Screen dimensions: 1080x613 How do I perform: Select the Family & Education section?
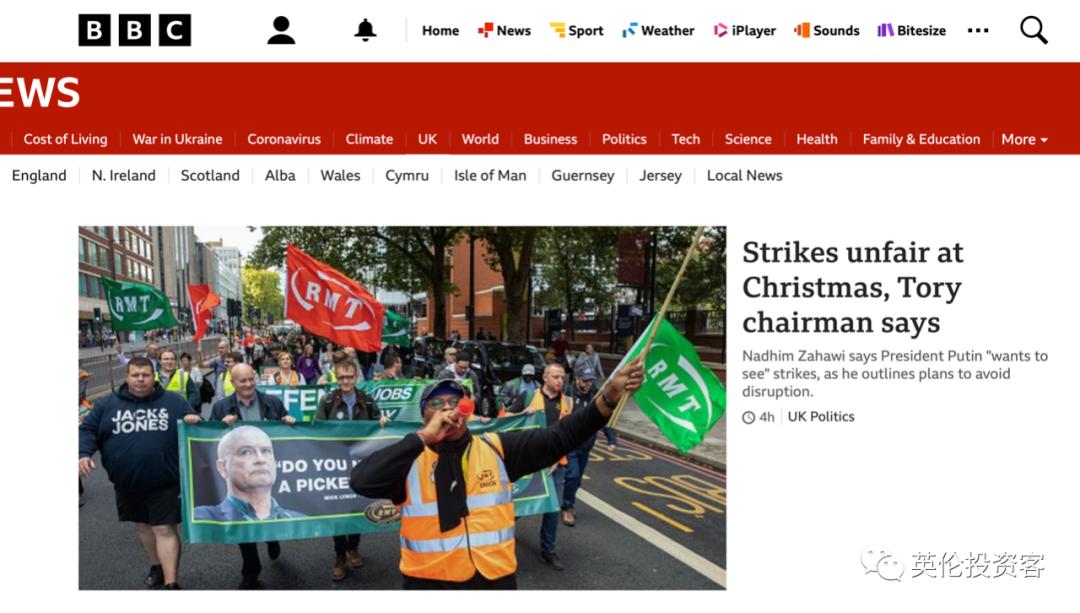tap(921, 139)
